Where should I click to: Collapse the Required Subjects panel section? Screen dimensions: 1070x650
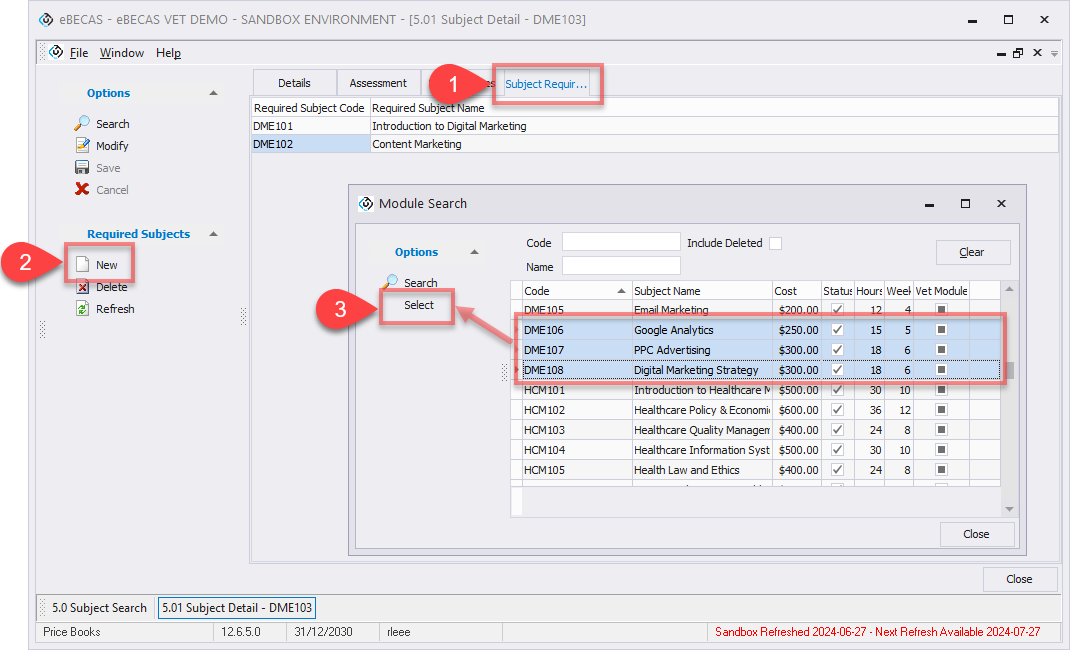tap(213, 234)
